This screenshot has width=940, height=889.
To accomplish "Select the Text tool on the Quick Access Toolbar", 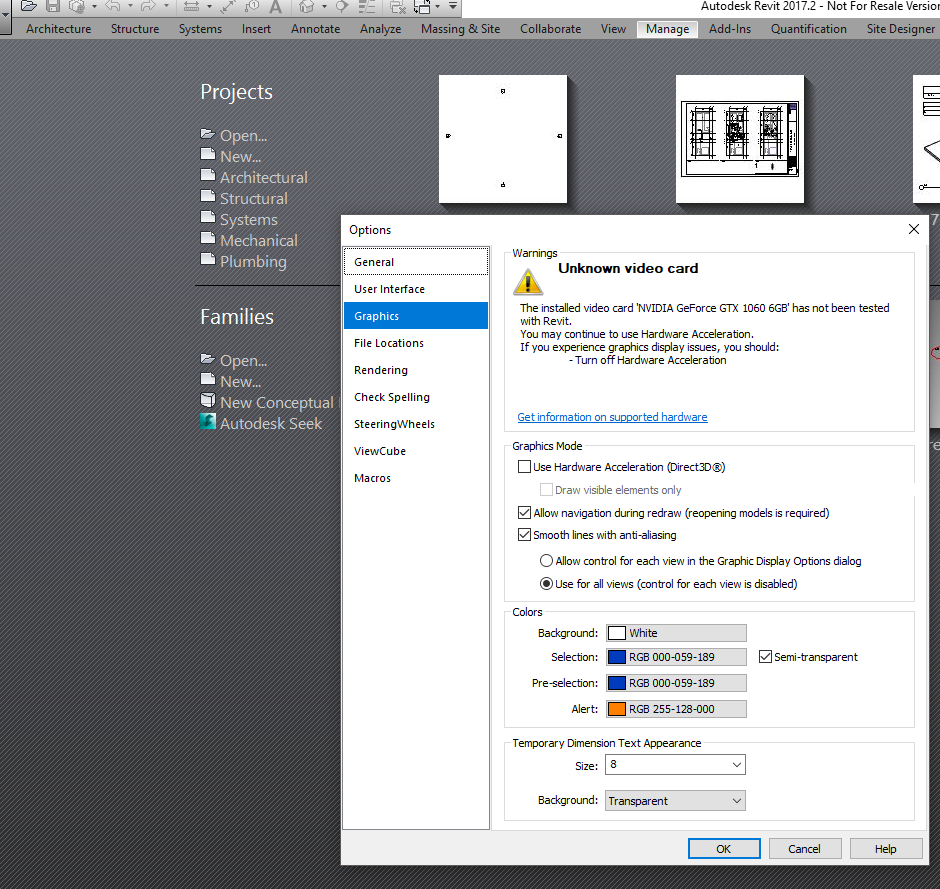I will click(x=274, y=8).
